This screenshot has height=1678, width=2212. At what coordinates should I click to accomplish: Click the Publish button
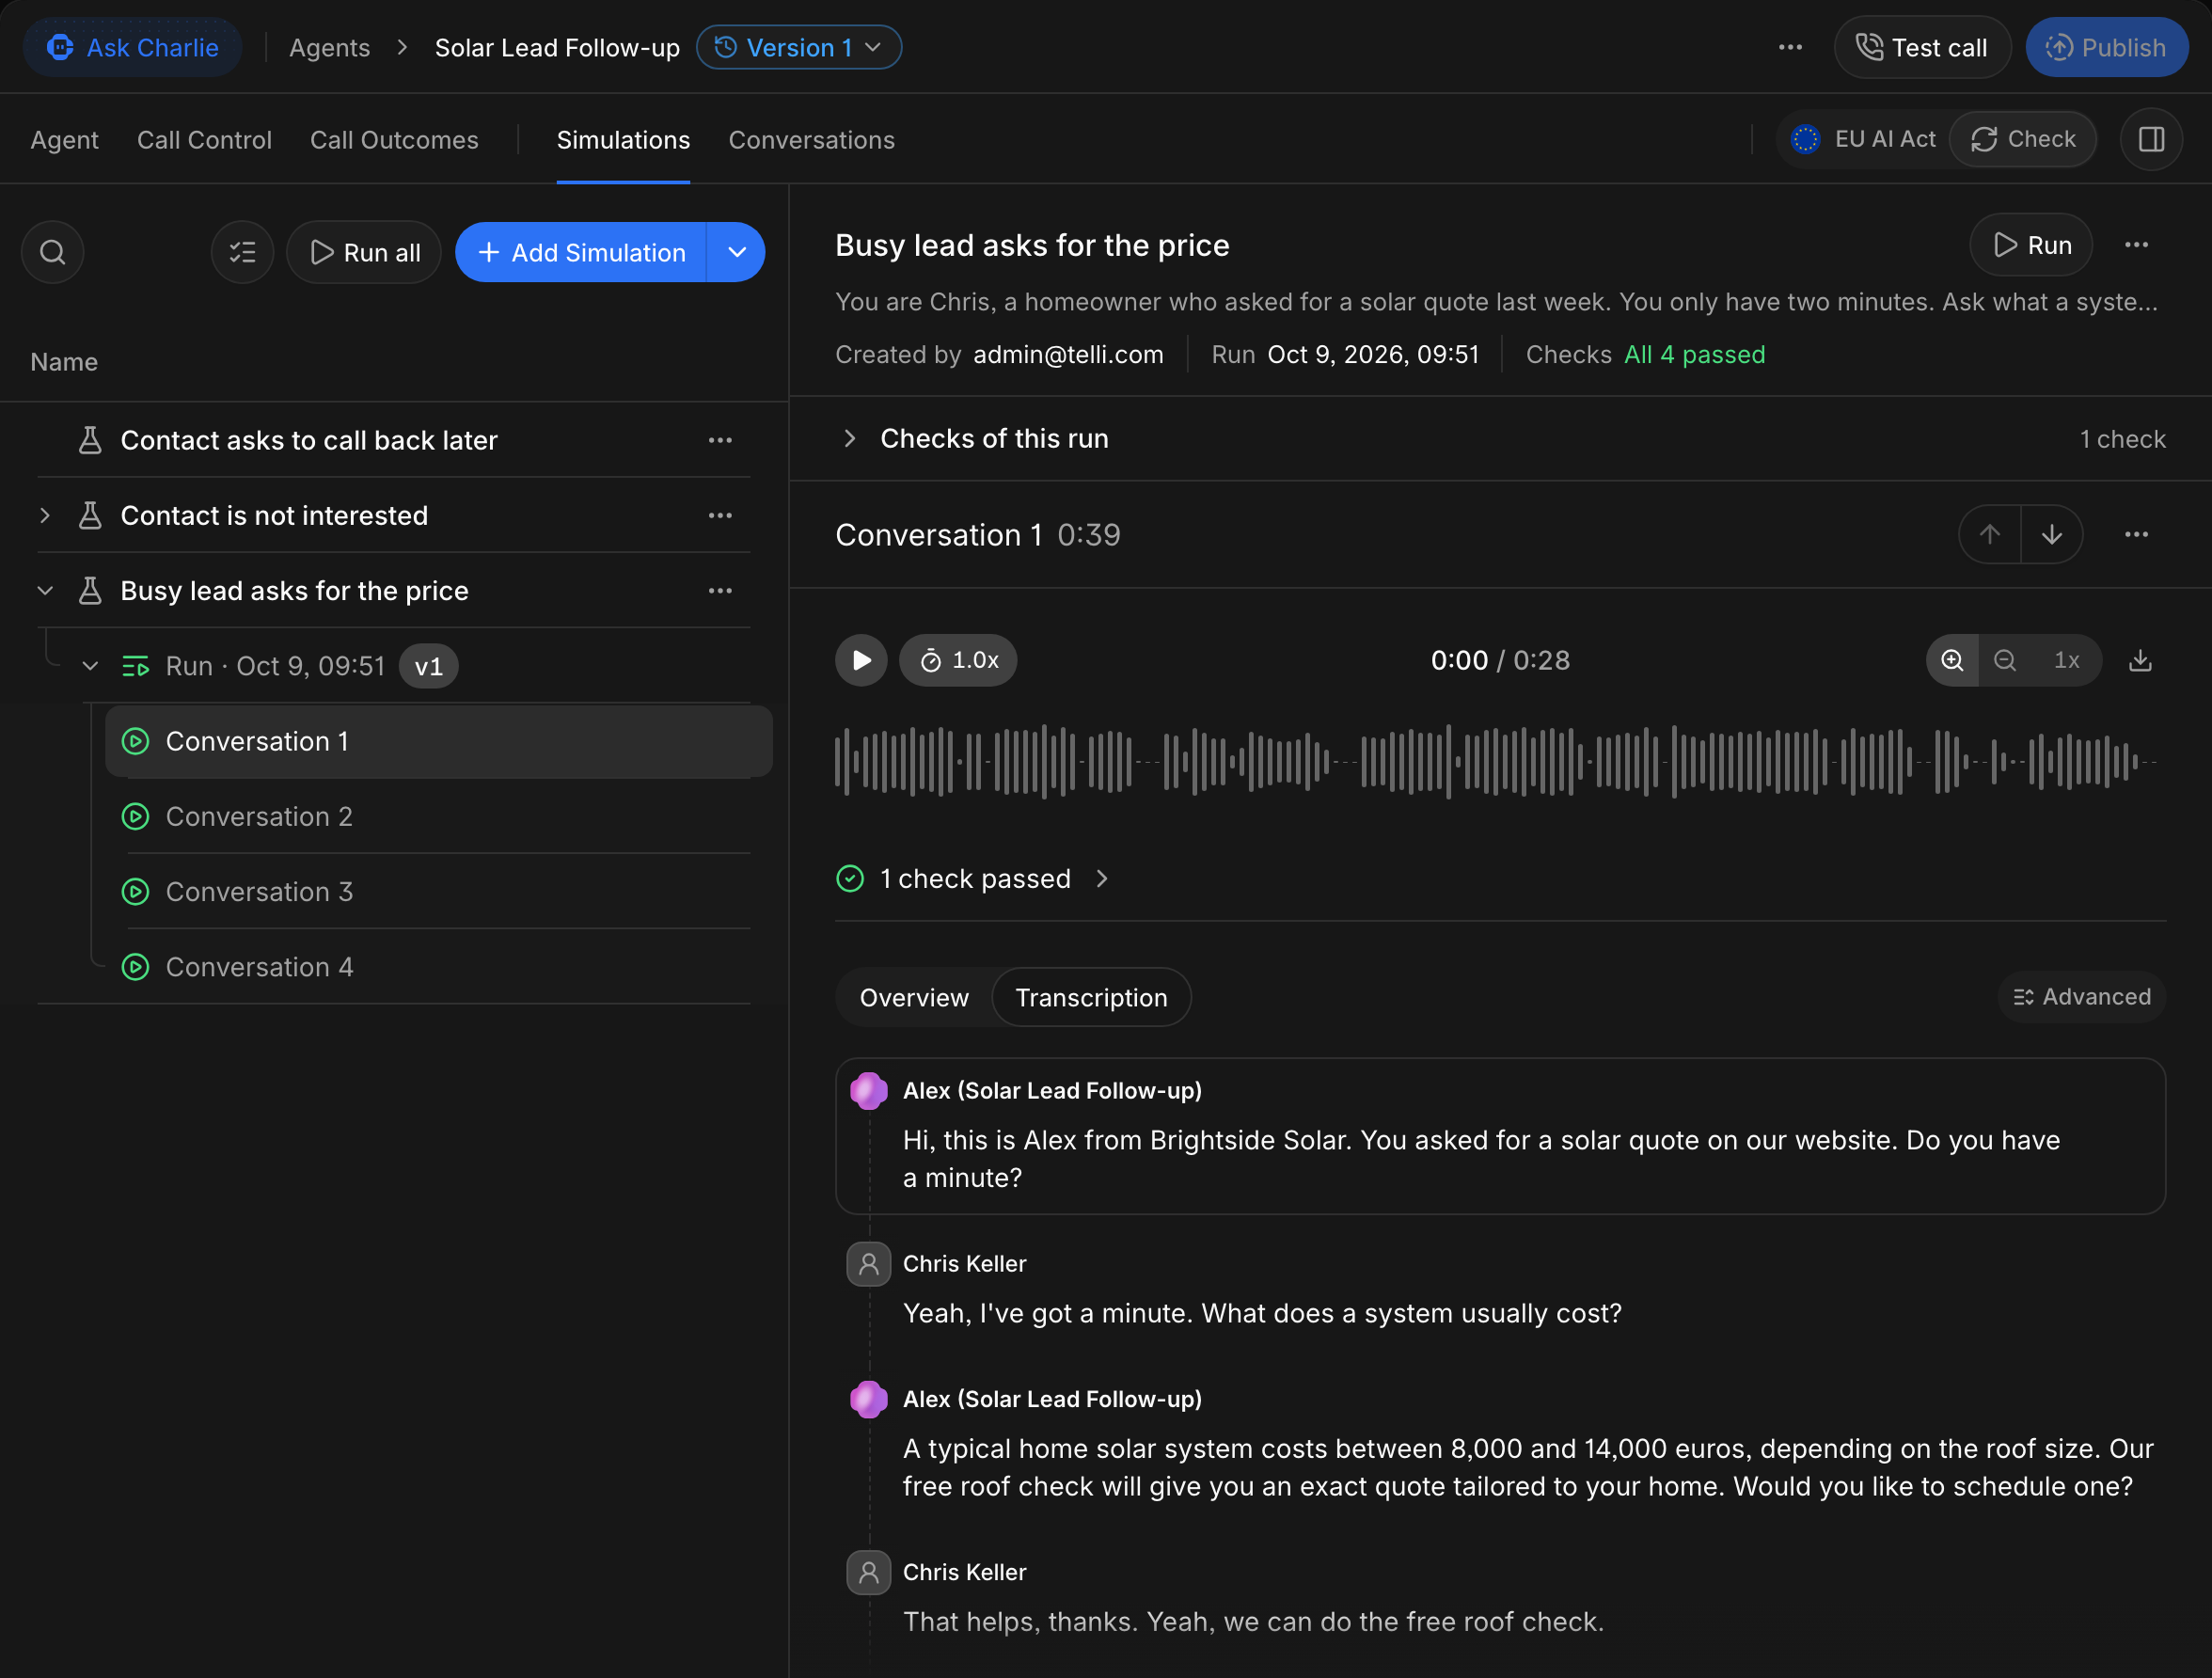point(2106,47)
